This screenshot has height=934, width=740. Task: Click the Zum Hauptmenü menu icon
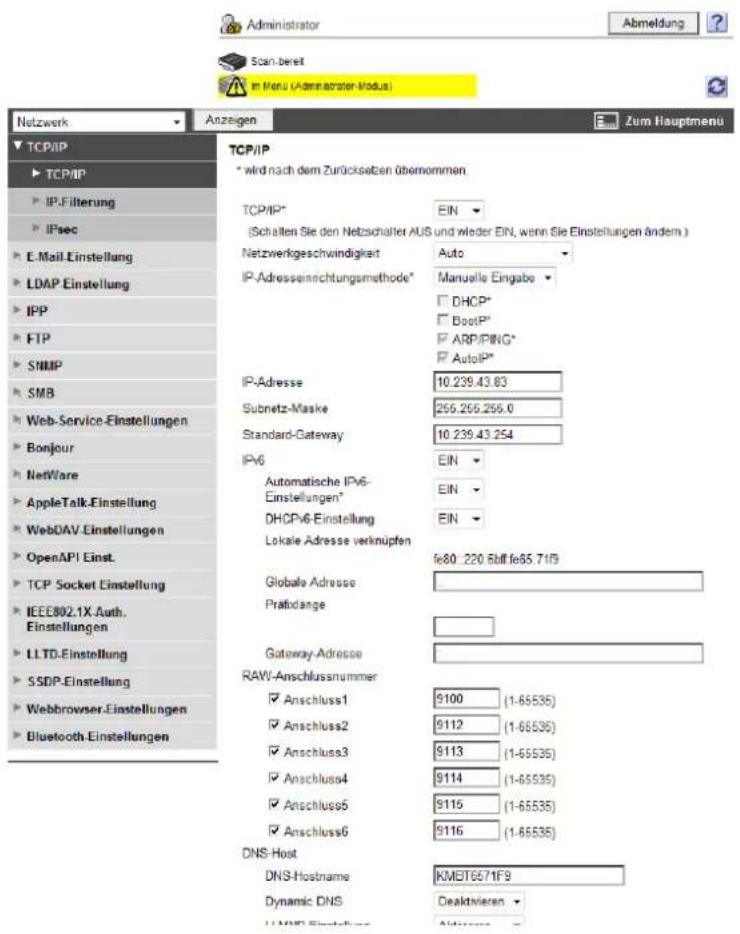[x=606, y=121]
